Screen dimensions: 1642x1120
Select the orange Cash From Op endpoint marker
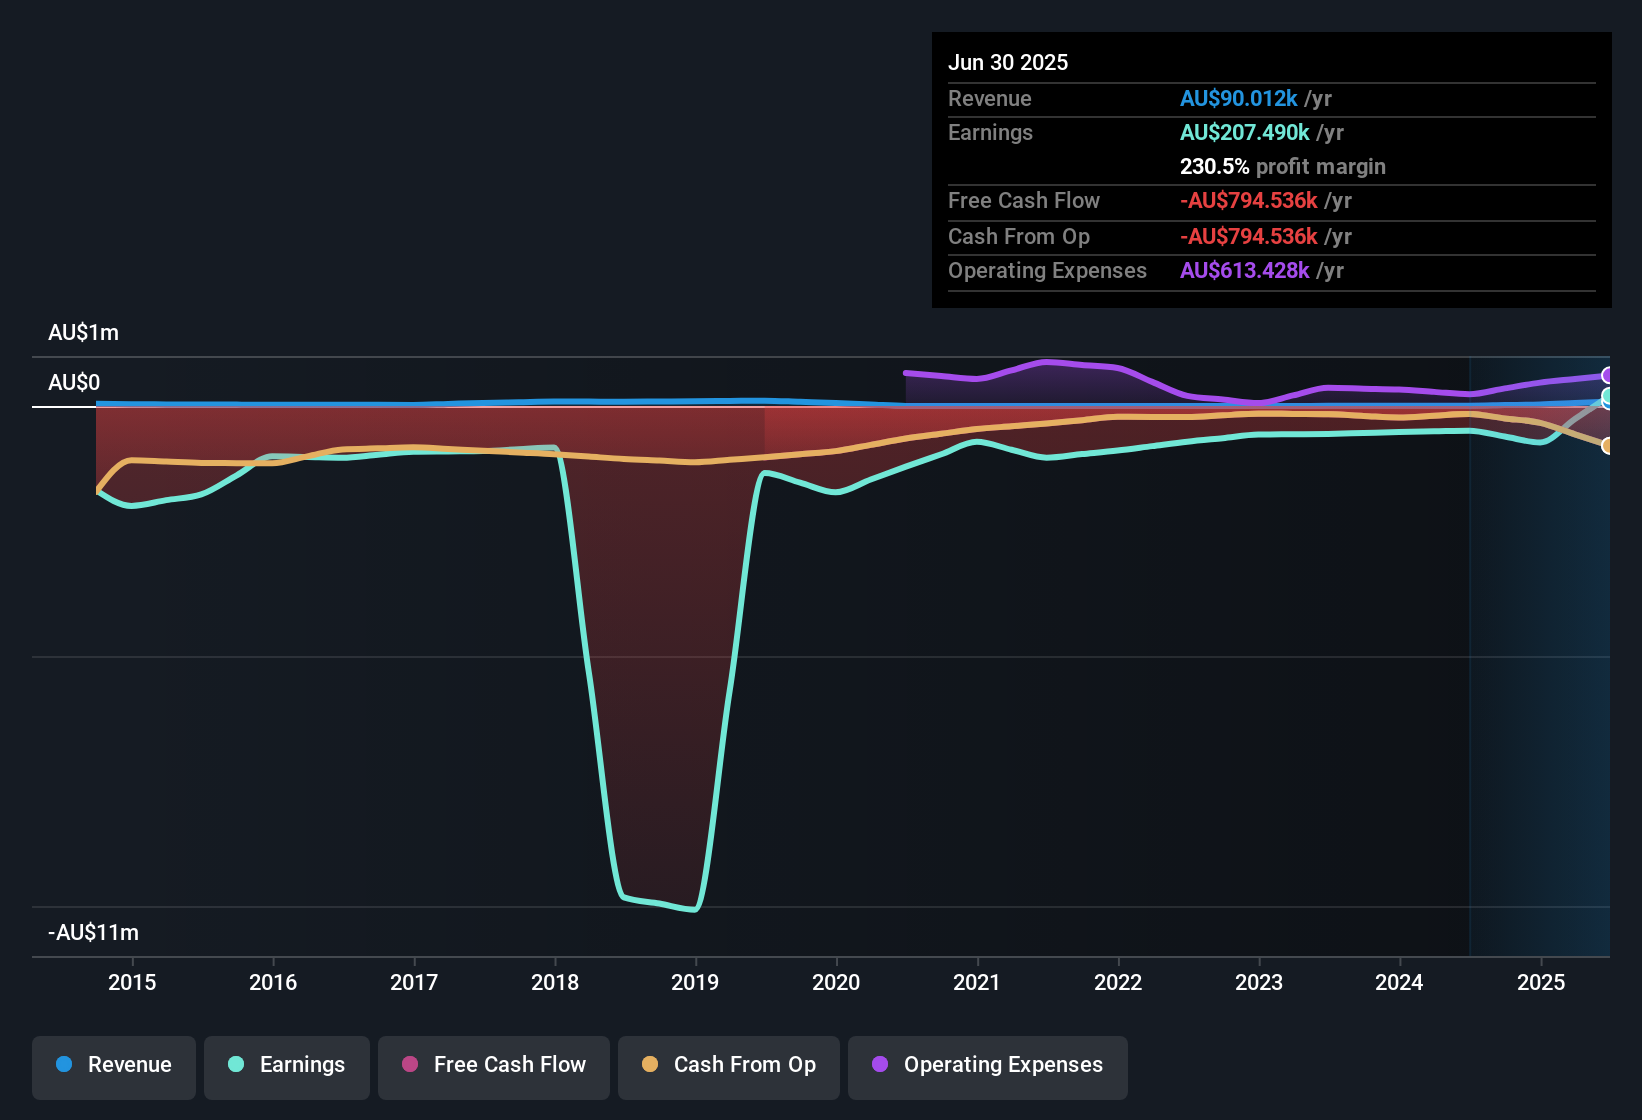1608,447
